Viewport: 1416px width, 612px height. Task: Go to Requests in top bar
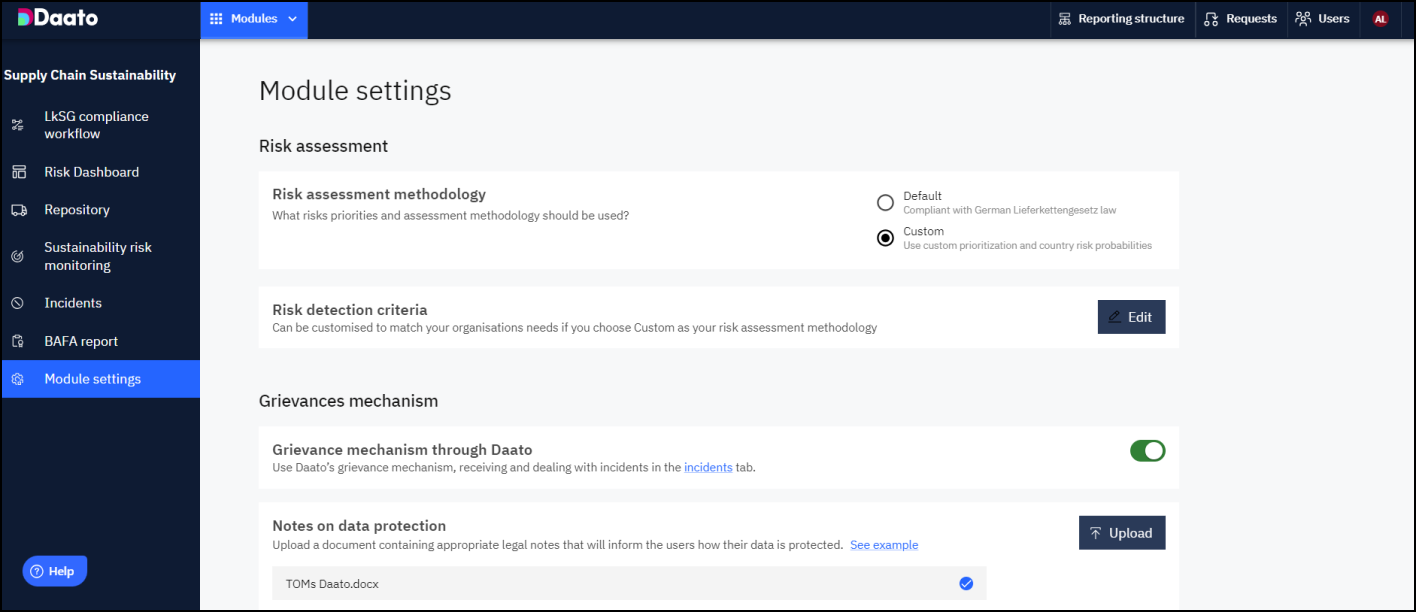tap(1241, 19)
